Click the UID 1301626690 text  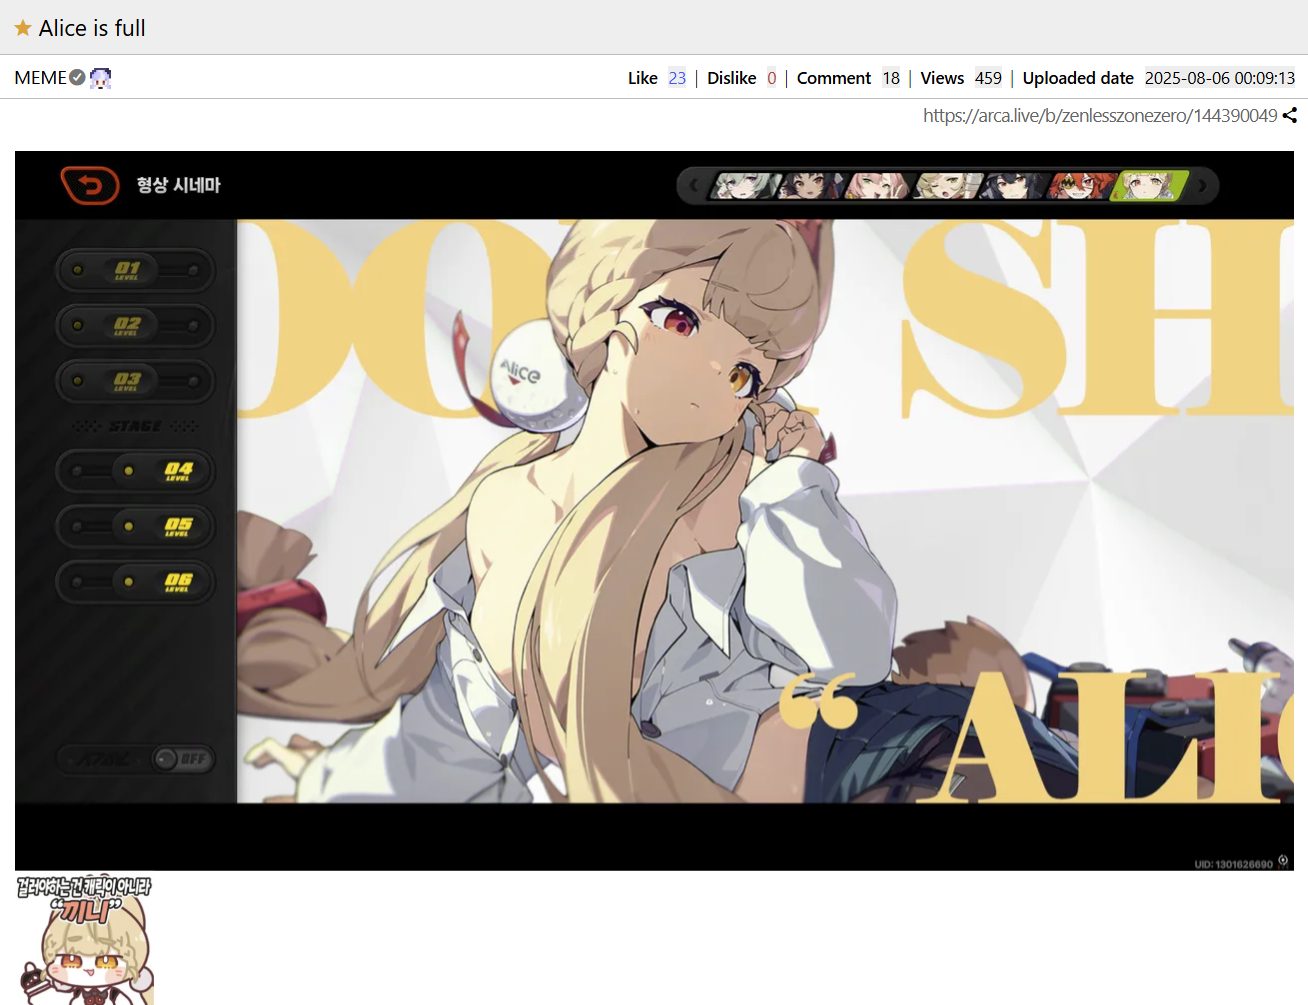pyautogui.click(x=1233, y=864)
